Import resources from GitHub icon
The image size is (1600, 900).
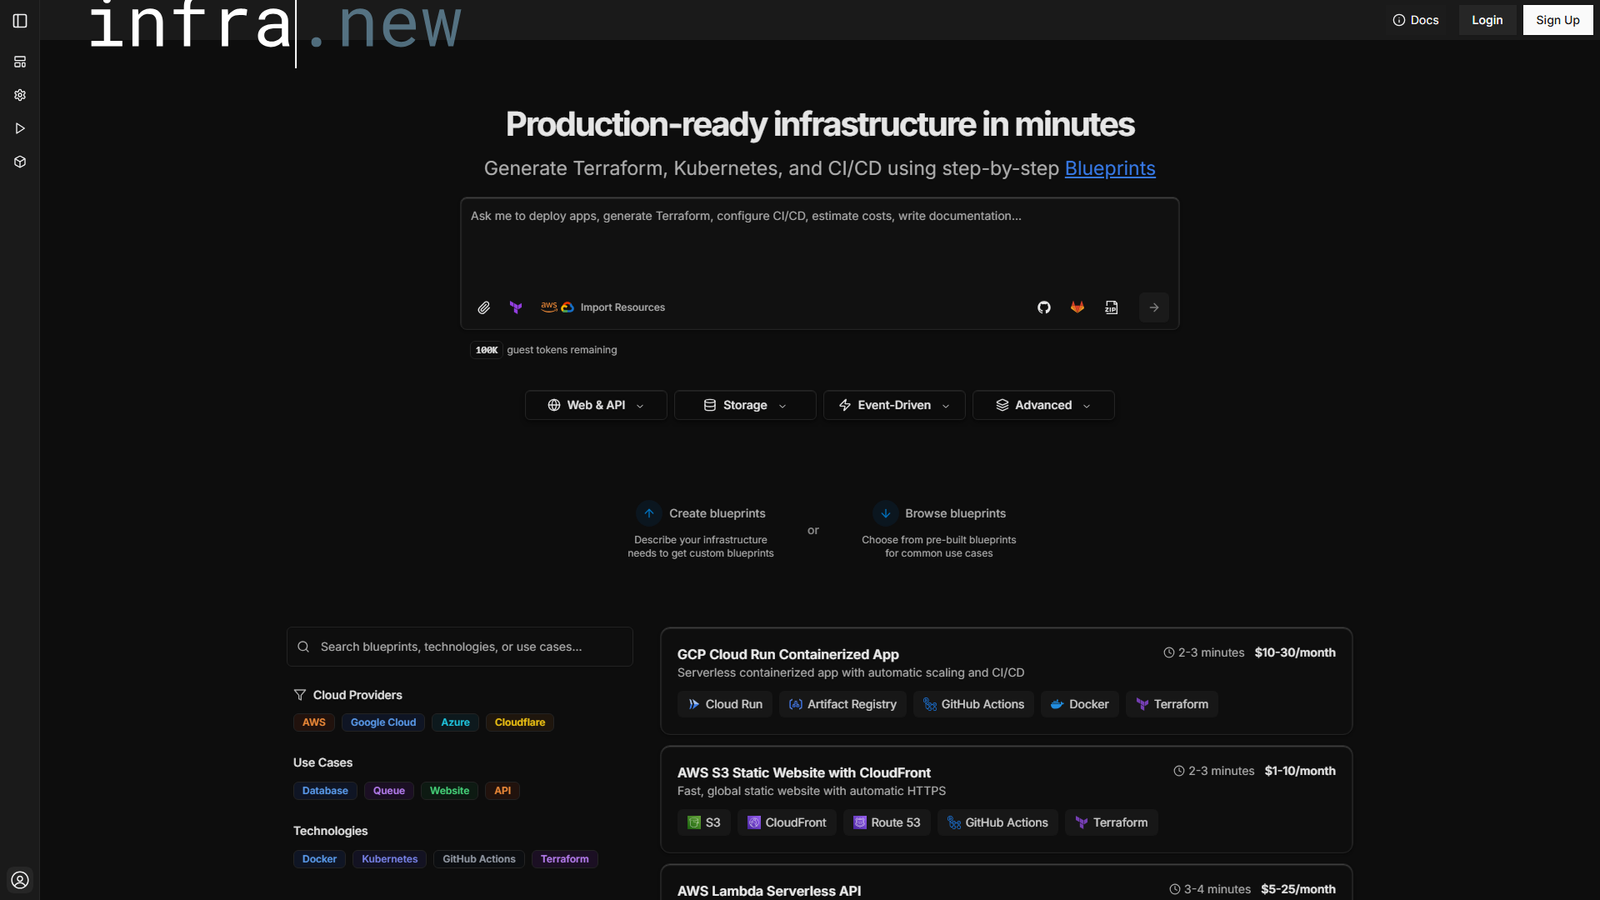1043,307
